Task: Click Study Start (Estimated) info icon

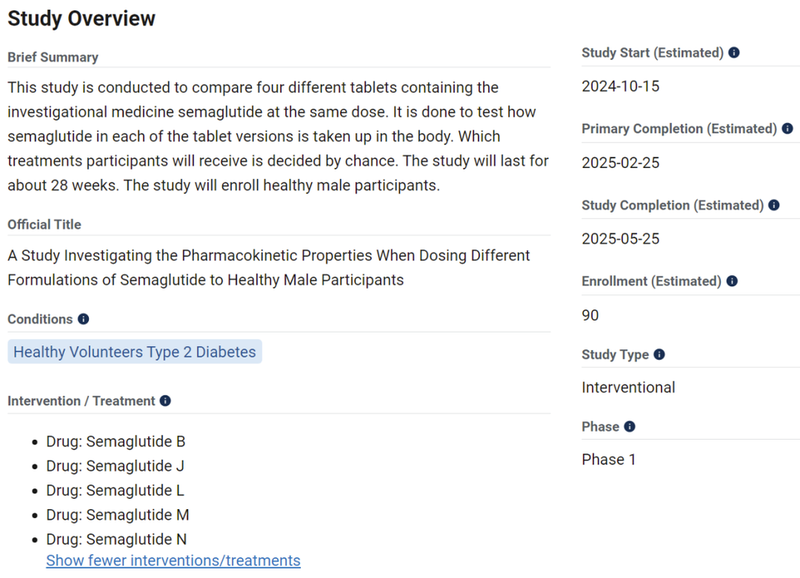Action: pos(734,53)
